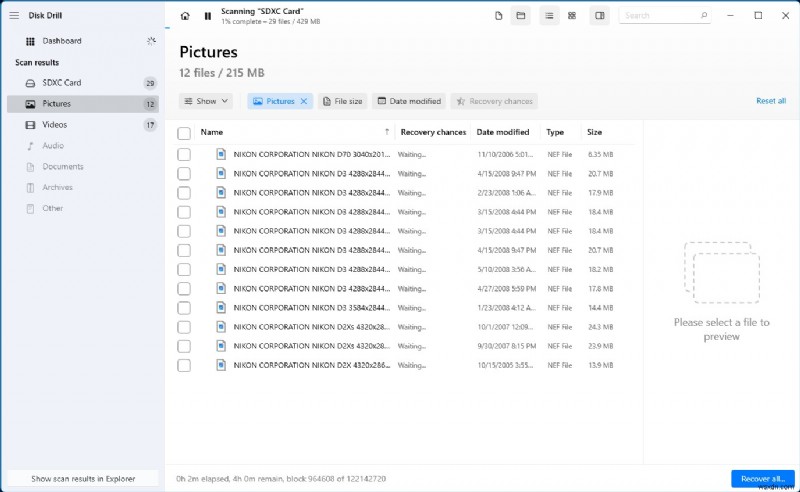Screen dimensions: 800x492
Task: Click file icon of the 14.4 MB row
Action: (x=221, y=307)
